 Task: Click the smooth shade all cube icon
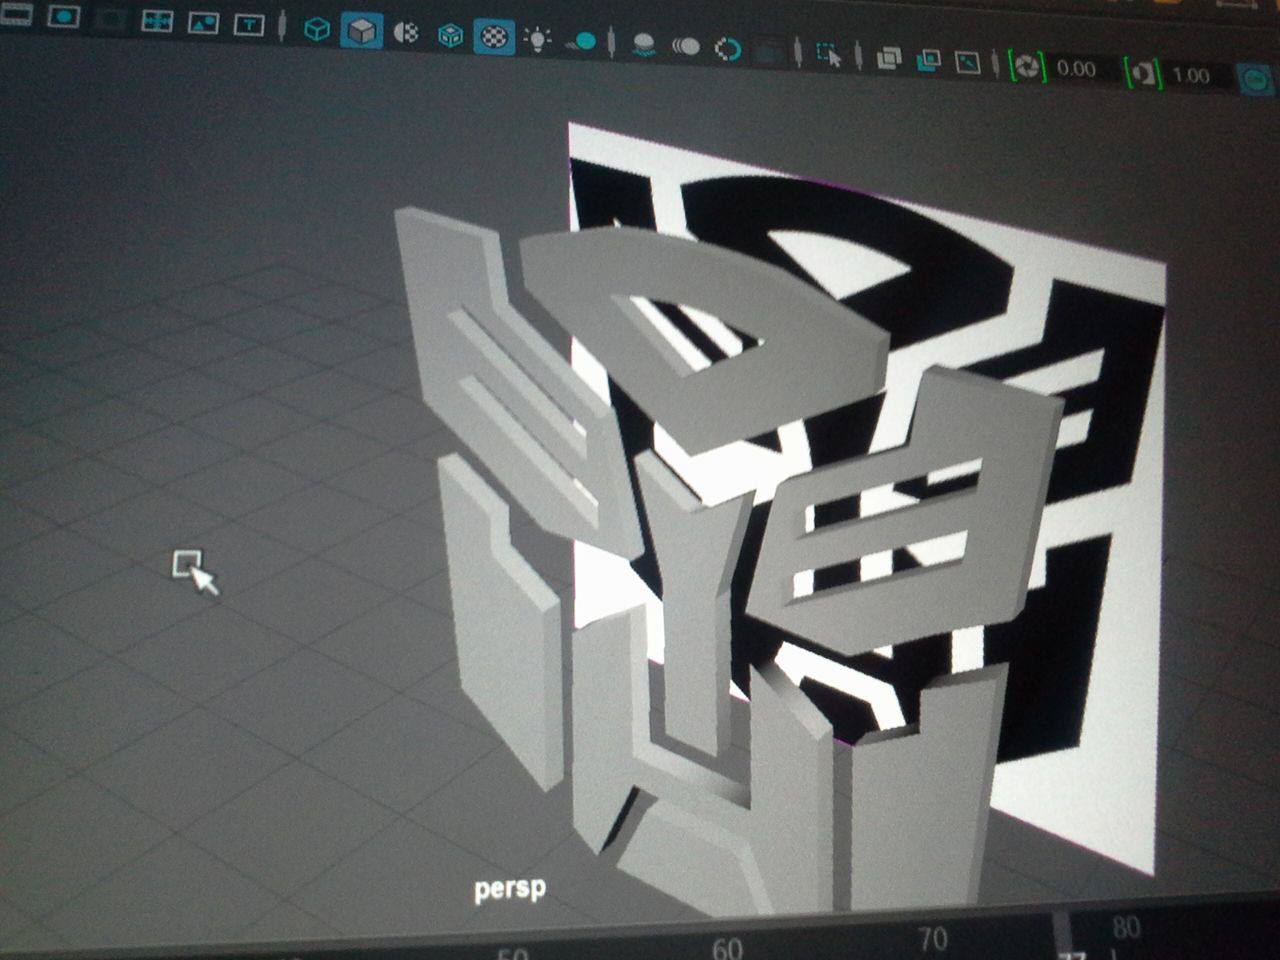pyautogui.click(x=361, y=31)
